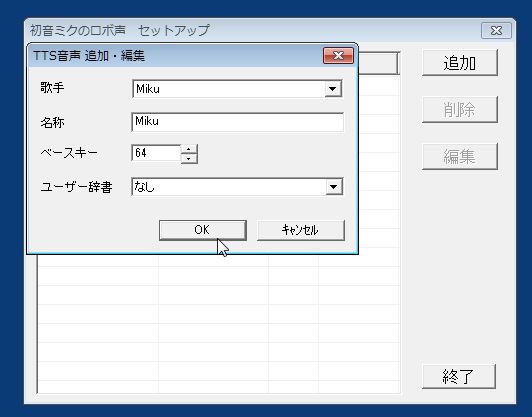Screen dimensions: 532x417
Task: Click the 編集 edit button
Action: tap(460, 156)
